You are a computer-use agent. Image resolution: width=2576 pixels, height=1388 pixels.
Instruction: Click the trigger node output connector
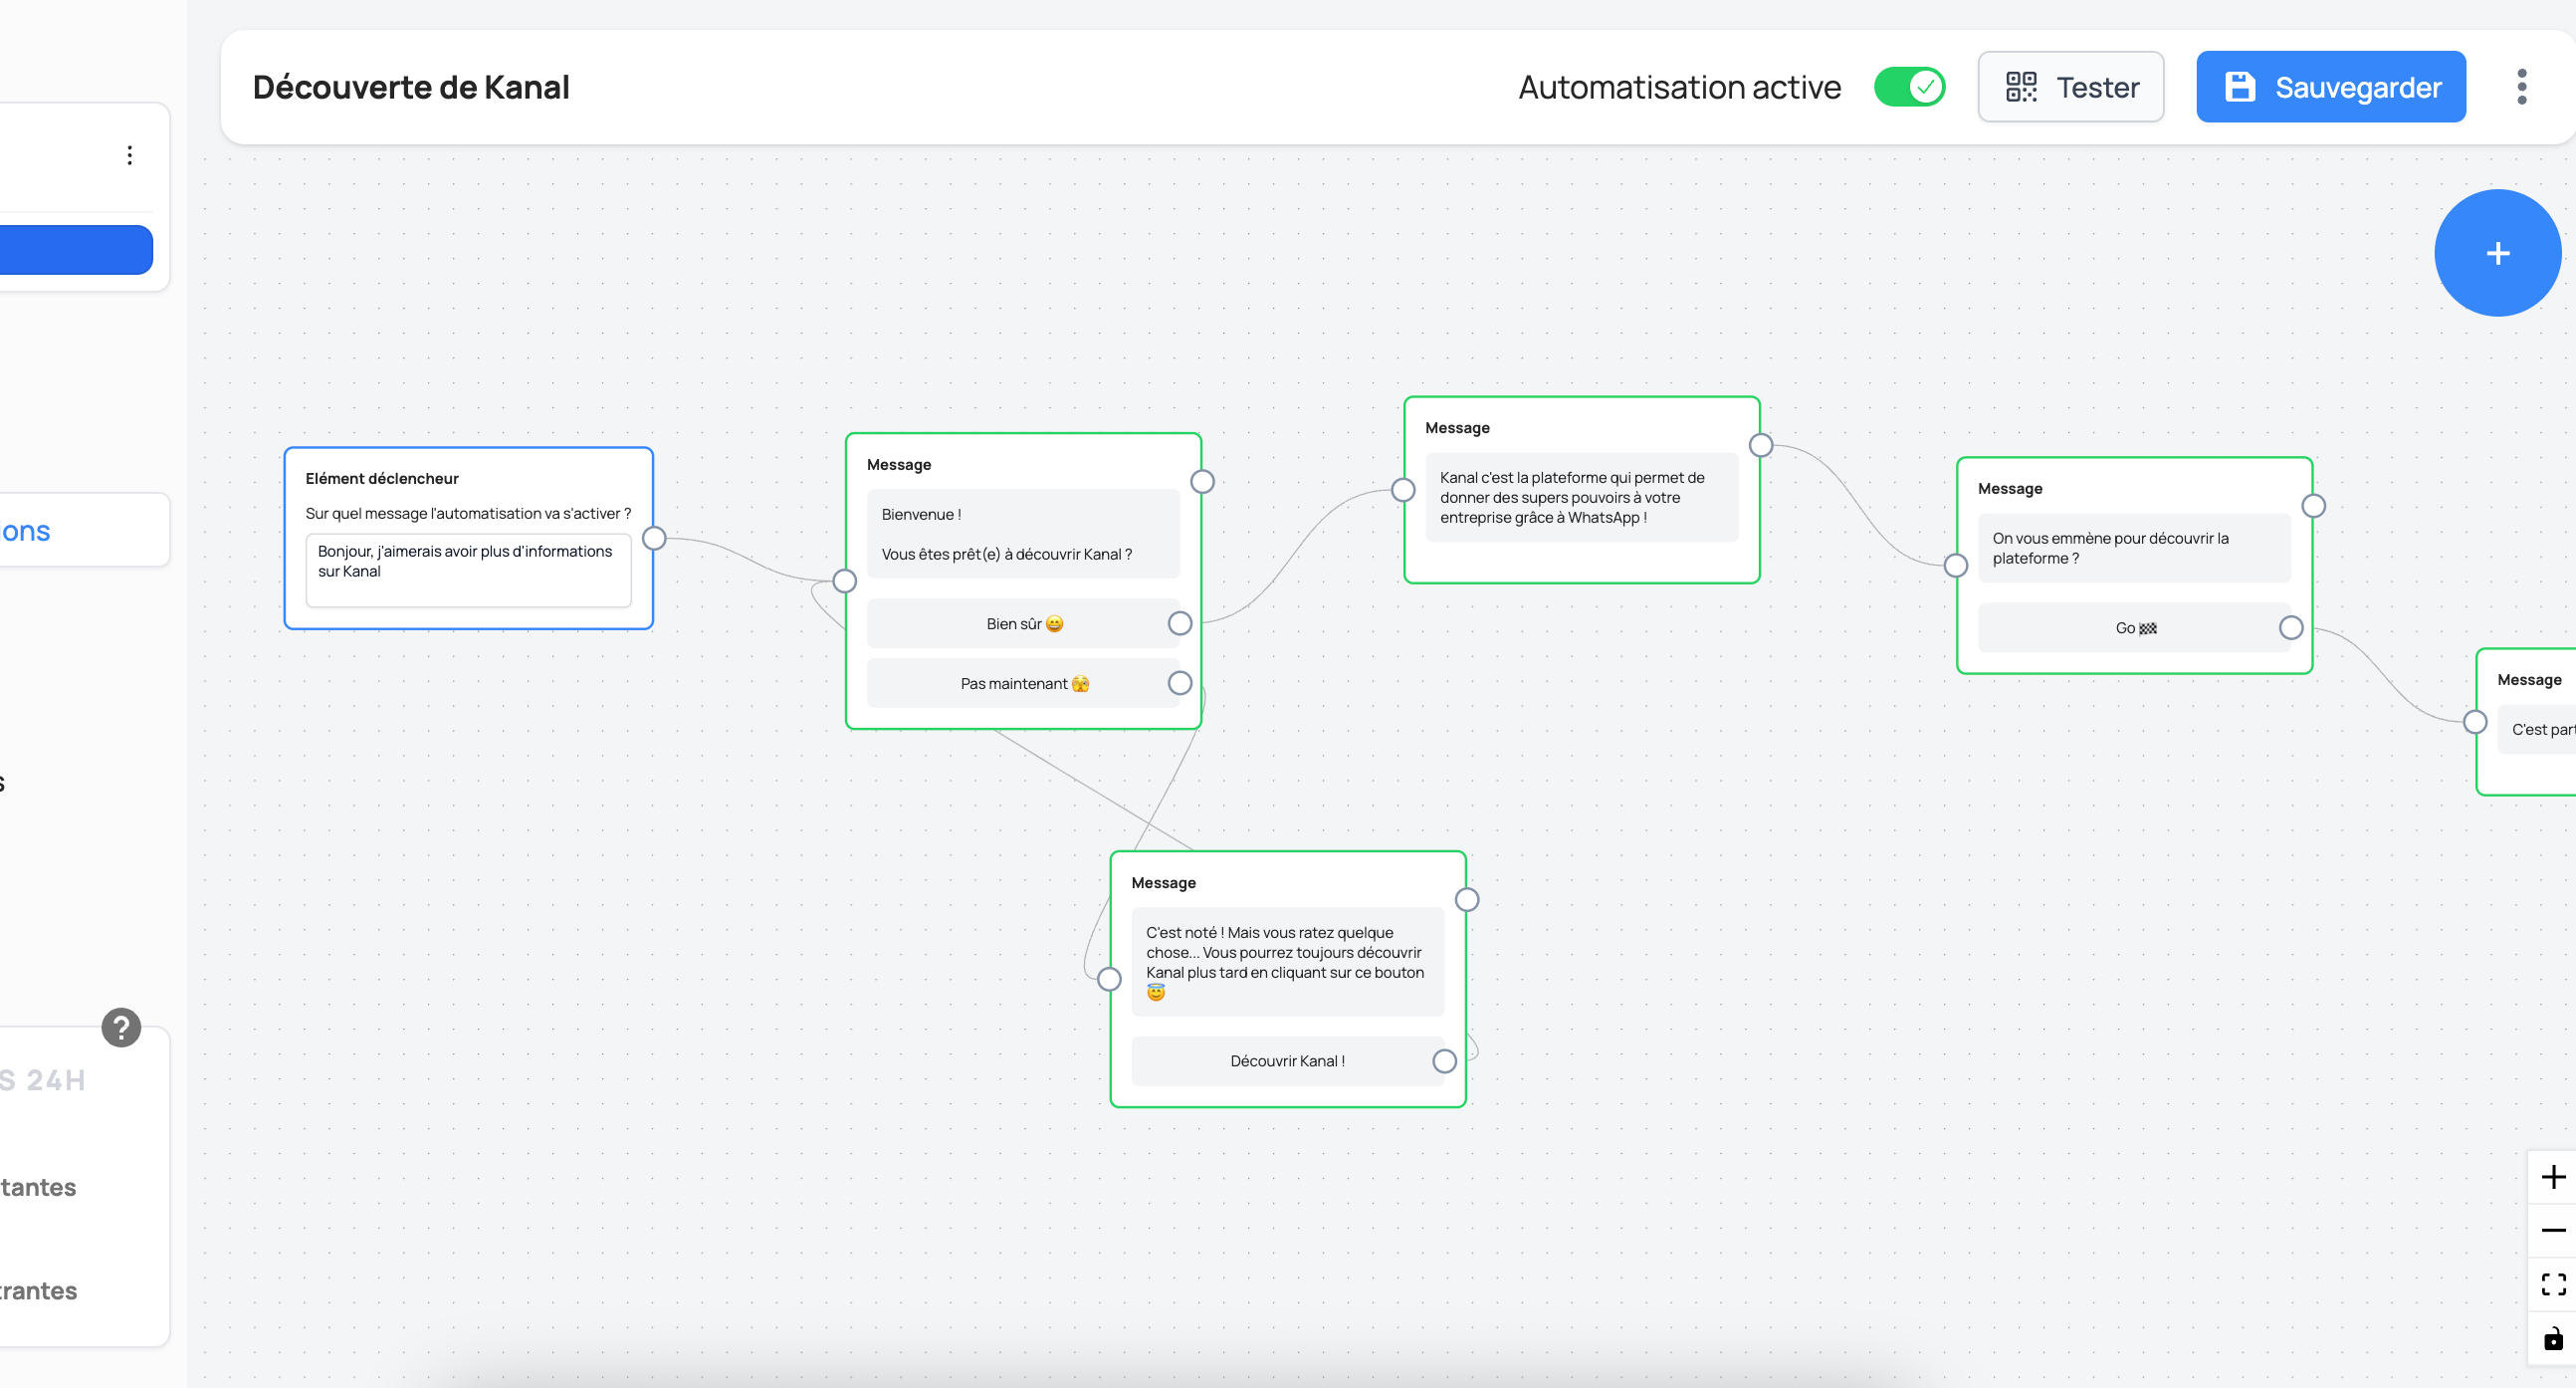[654, 538]
